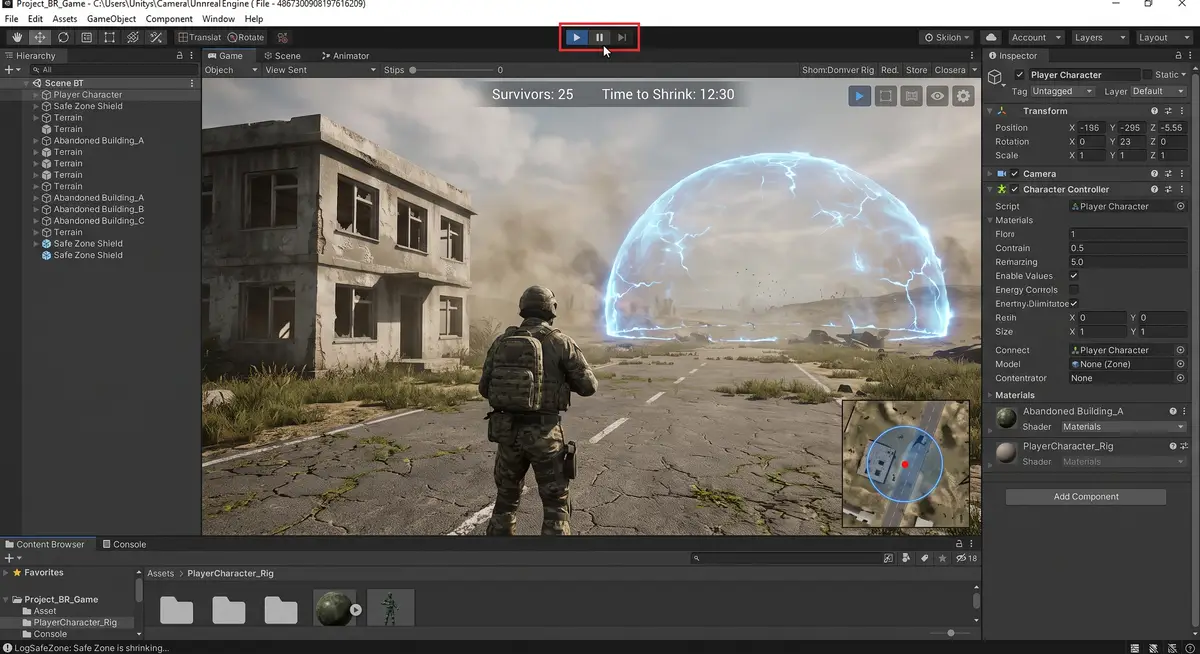This screenshot has width=1200, height=654.
Task: Toggle the Static checkbox
Action: (1147, 75)
